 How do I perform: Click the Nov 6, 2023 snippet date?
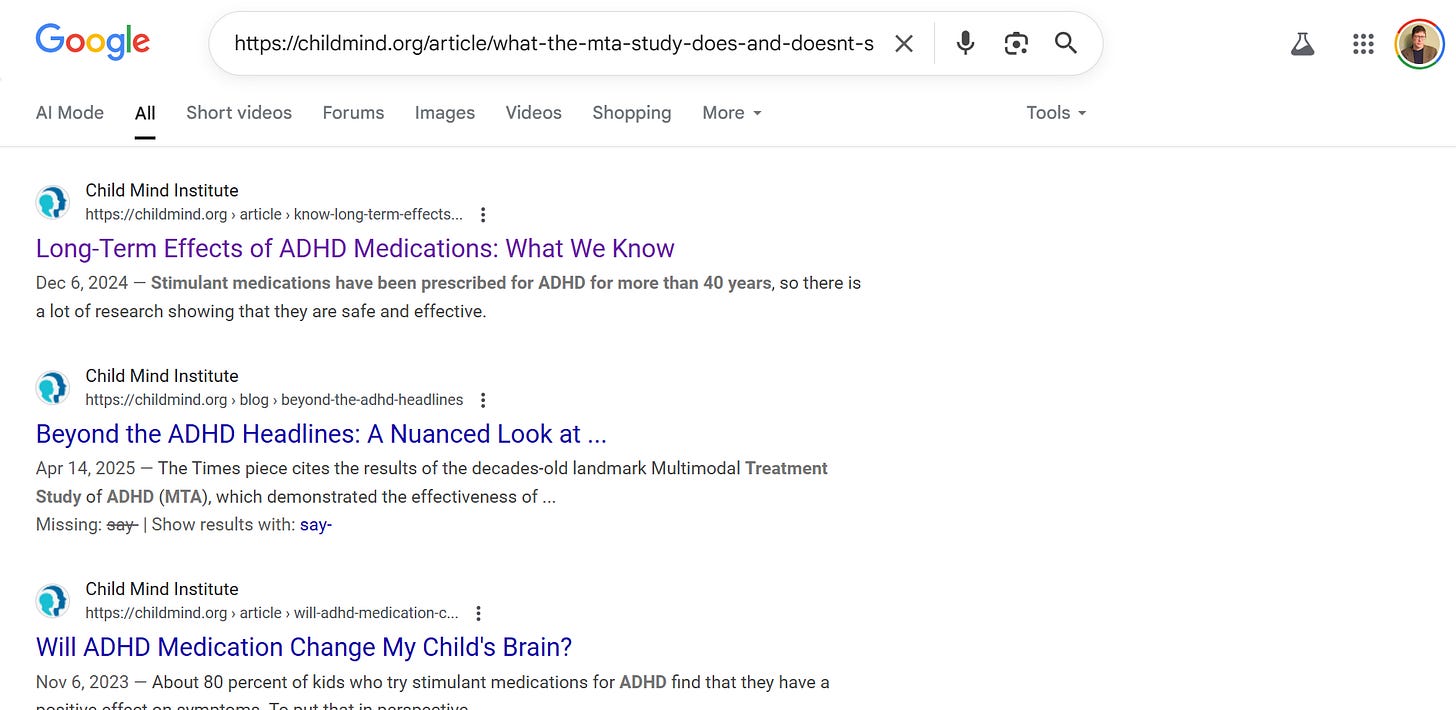82,682
